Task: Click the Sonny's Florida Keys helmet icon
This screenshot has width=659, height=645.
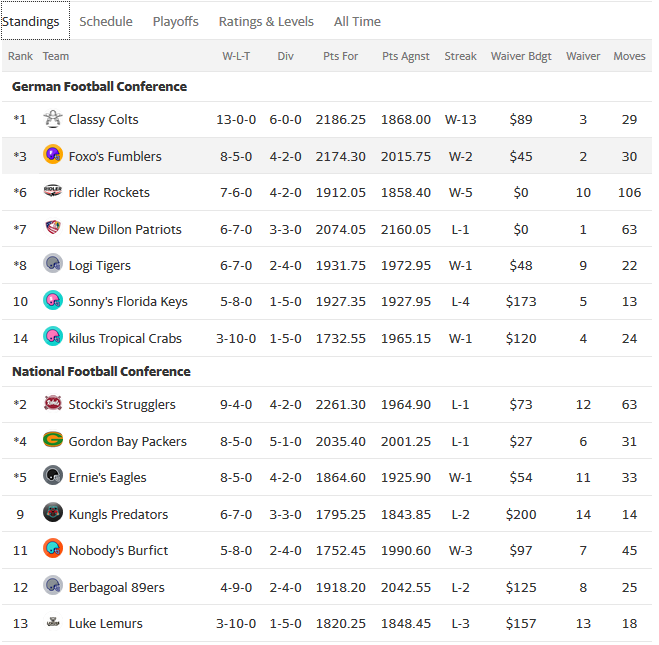Action: click(x=53, y=302)
